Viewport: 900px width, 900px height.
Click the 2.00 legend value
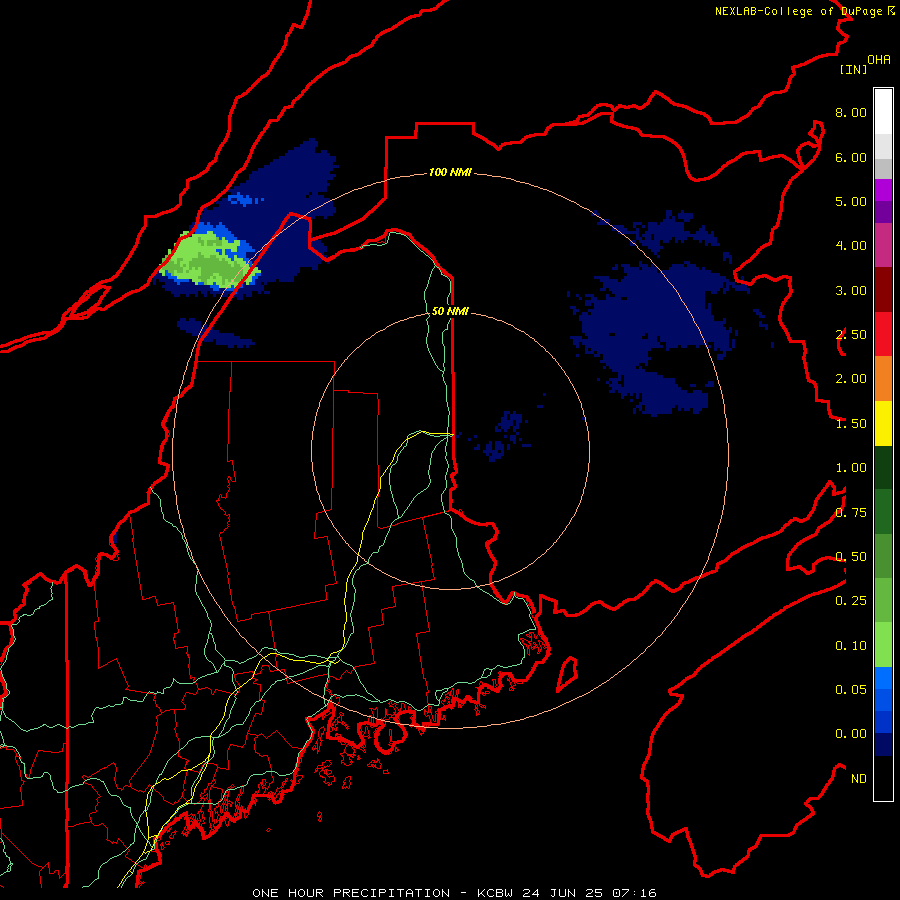[x=851, y=379]
